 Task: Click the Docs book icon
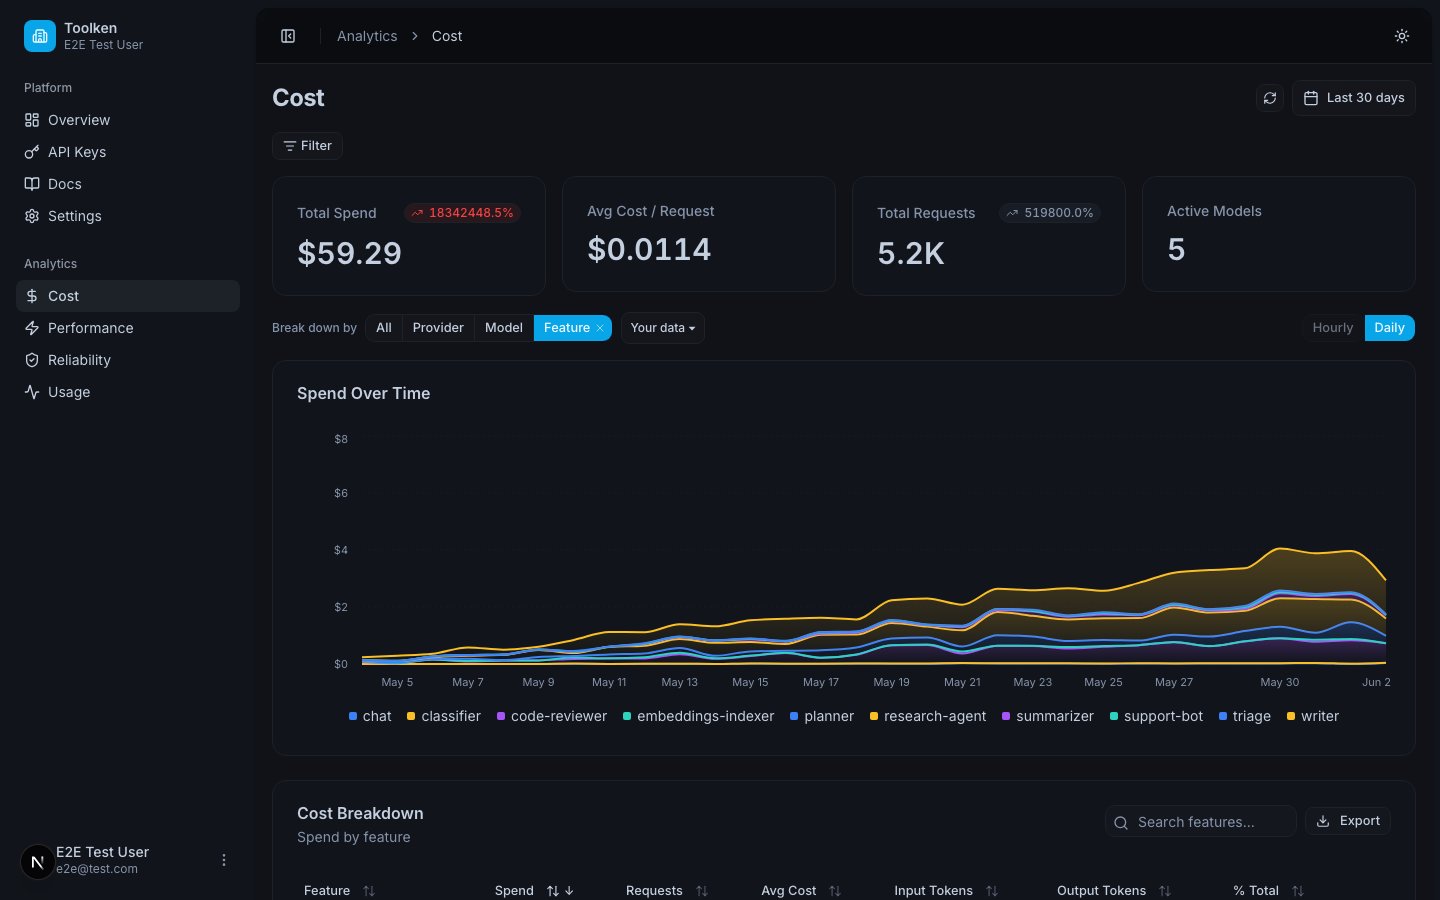32,184
